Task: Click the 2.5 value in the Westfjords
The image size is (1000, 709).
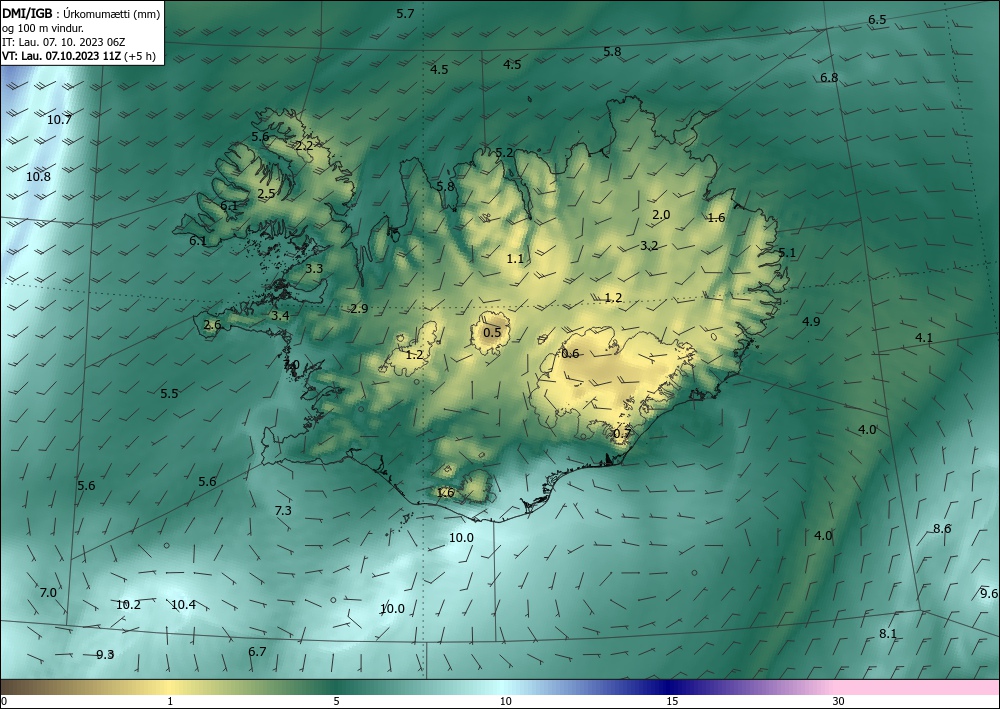Action: [x=266, y=193]
